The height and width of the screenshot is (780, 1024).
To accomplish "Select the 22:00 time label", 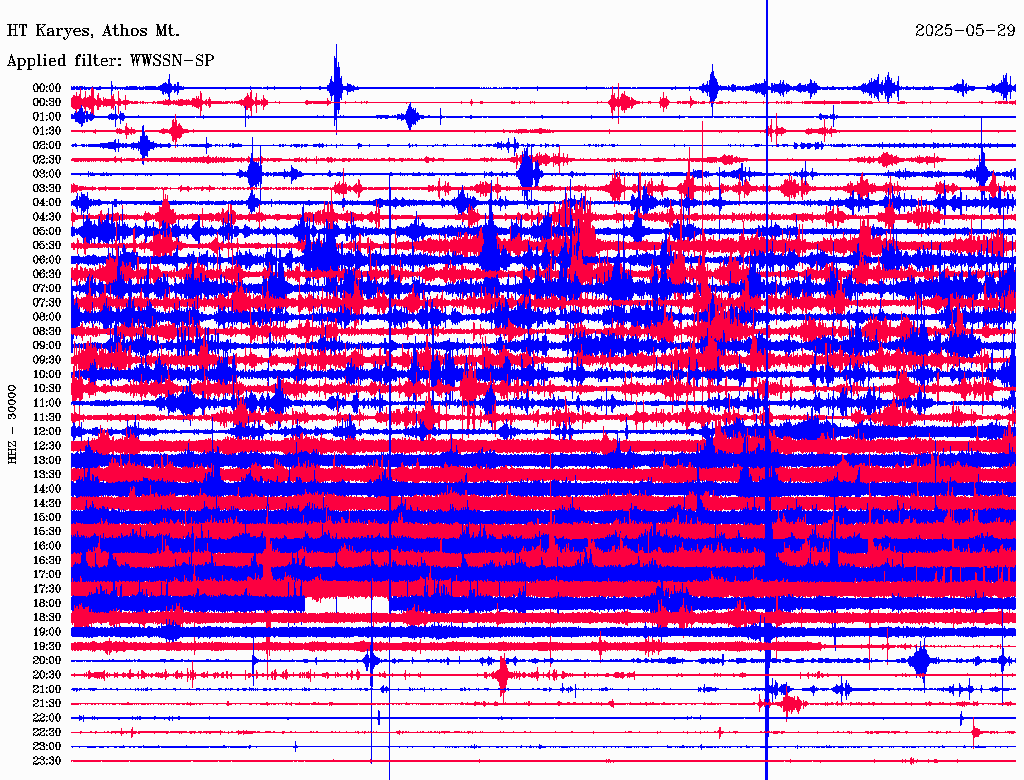I will 47,718.
